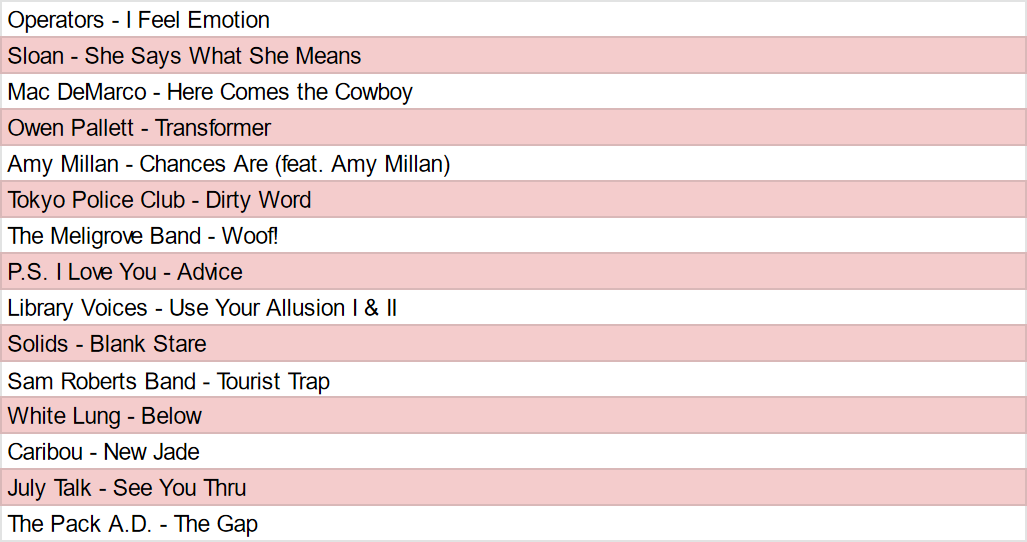Click the artist name Library Voices
The image size is (1027, 542).
point(78,308)
